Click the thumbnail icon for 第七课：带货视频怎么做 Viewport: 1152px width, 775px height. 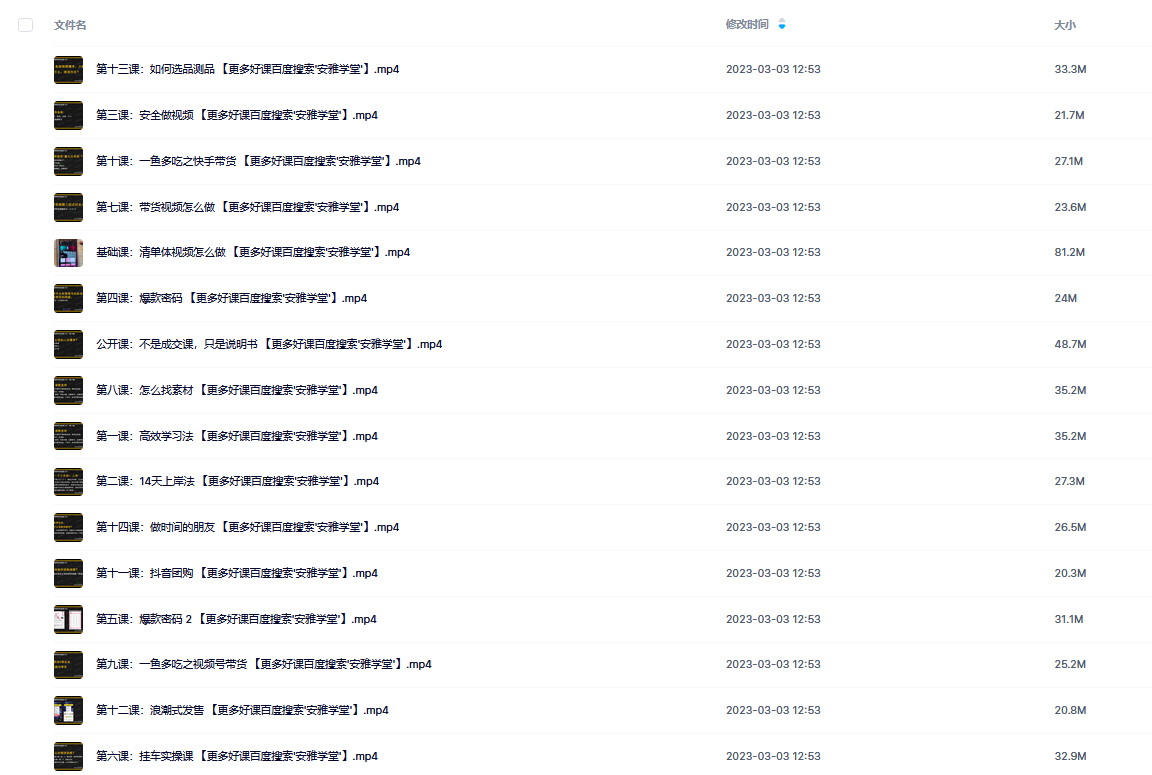[68, 207]
